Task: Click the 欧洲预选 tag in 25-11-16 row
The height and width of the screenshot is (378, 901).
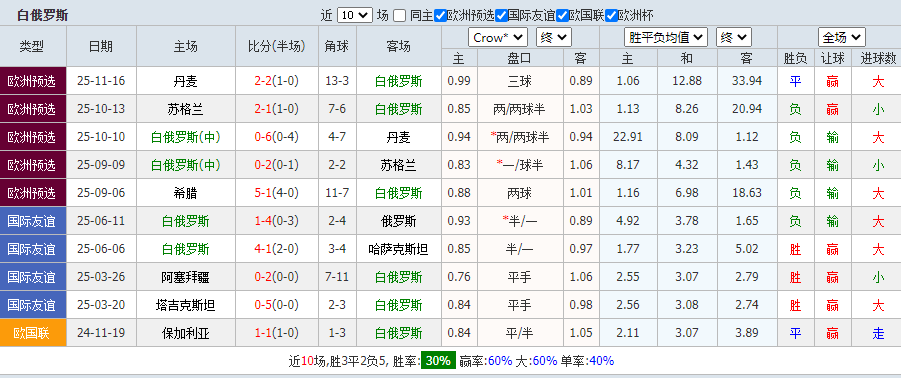Action: point(33,81)
